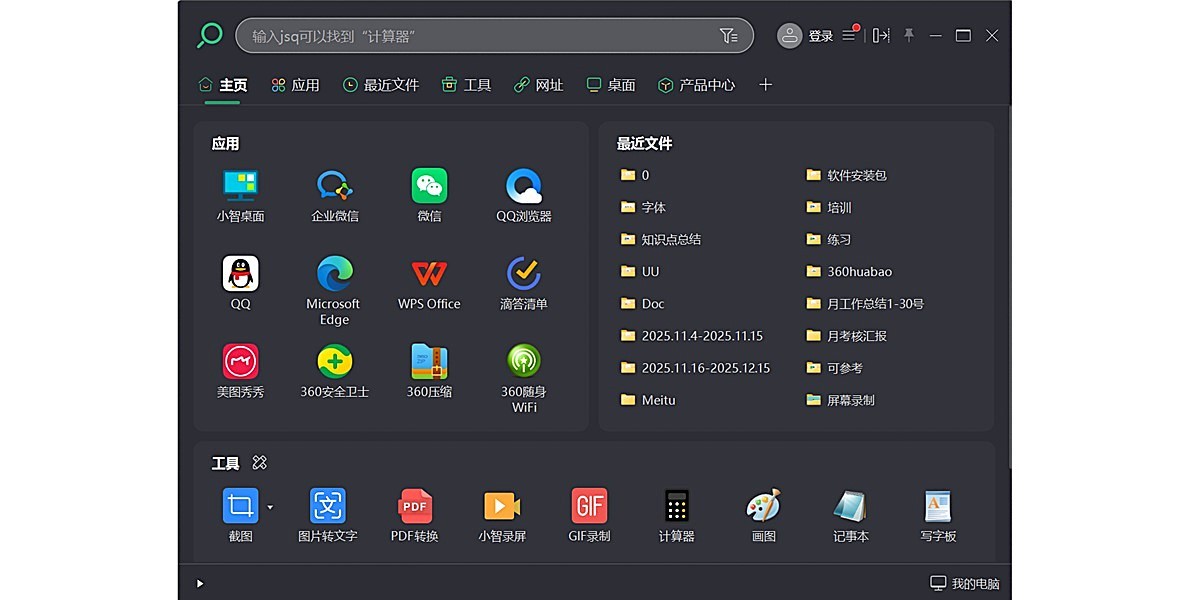Expand the 截图 tool options arrow
Screen dimensions: 1200x600
click(268, 505)
